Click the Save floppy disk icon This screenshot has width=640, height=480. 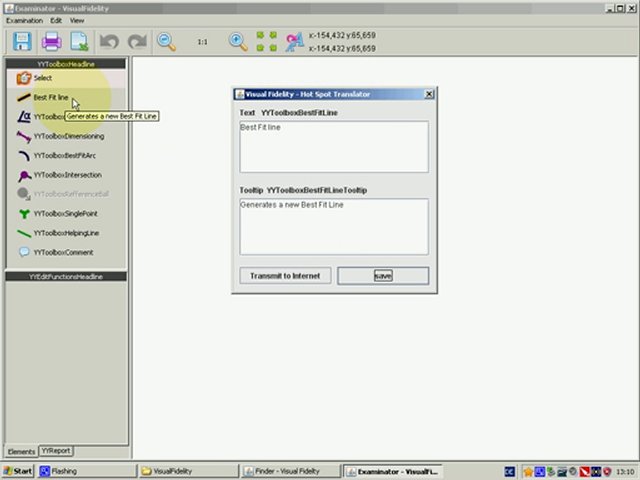[22, 42]
